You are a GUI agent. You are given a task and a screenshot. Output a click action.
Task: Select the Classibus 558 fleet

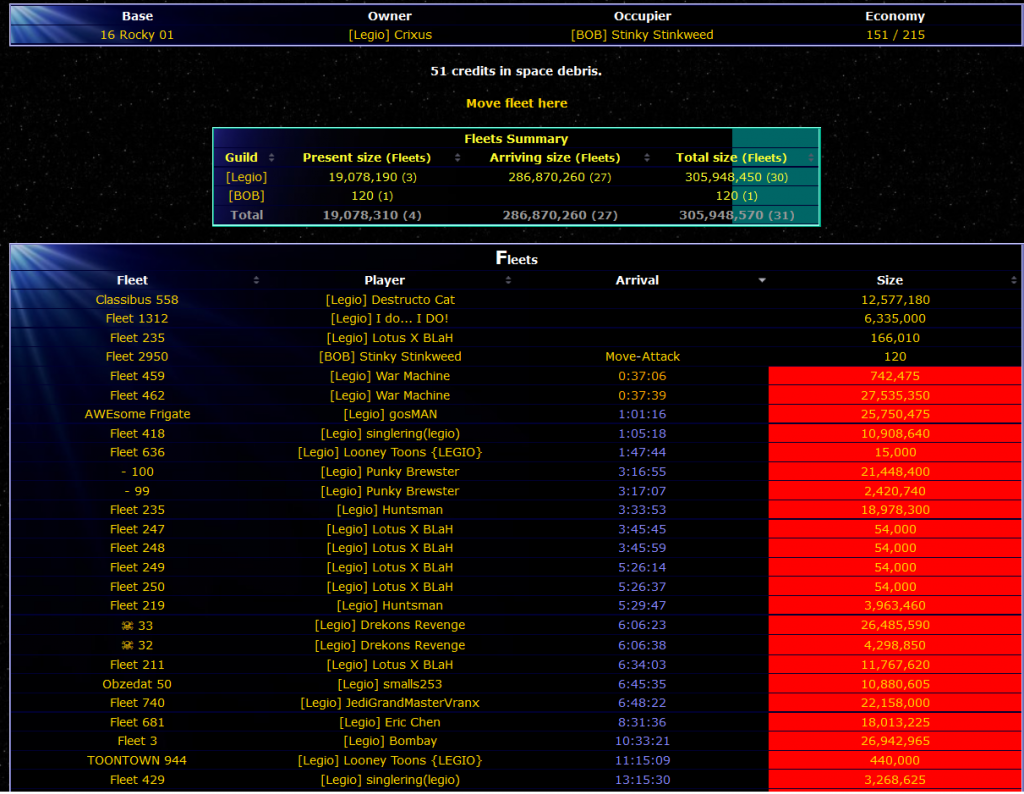coord(137,300)
